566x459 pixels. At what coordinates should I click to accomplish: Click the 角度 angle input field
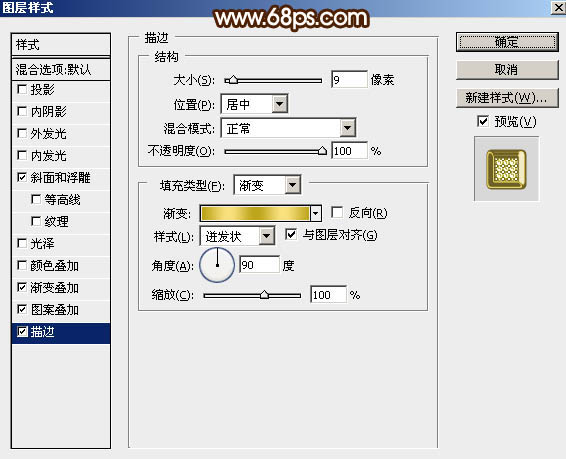[259, 265]
